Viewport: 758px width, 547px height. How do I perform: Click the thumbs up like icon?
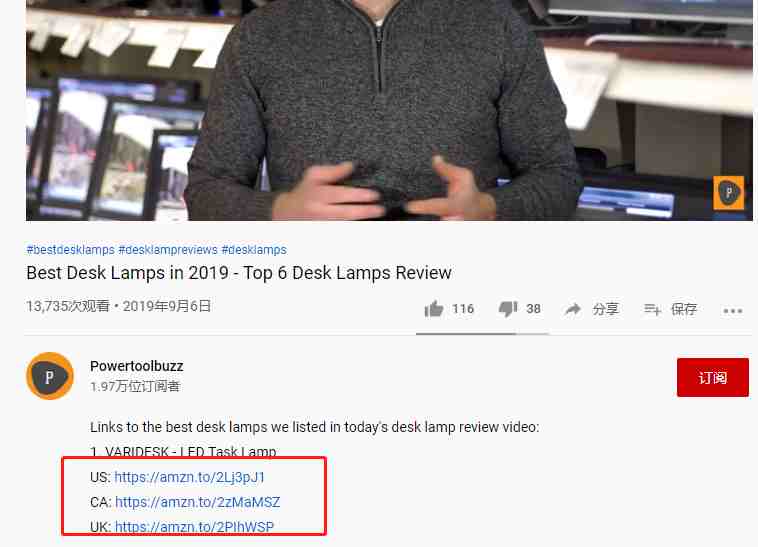click(x=434, y=309)
